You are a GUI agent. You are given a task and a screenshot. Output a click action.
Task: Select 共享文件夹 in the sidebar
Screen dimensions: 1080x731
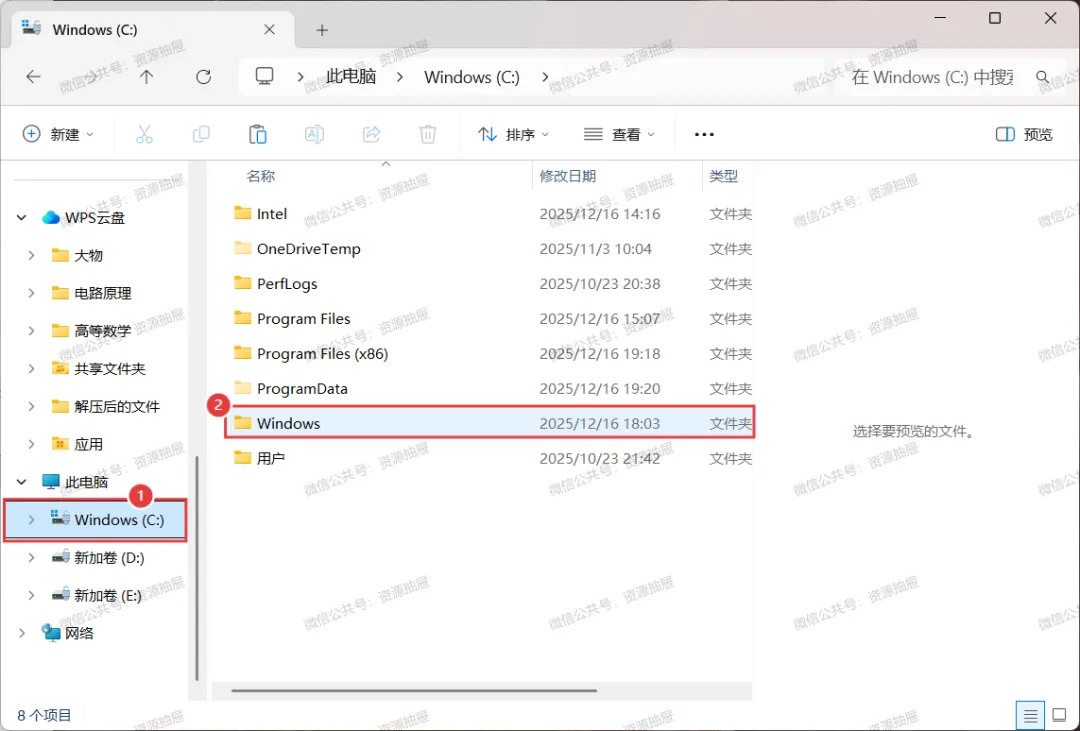coord(110,369)
